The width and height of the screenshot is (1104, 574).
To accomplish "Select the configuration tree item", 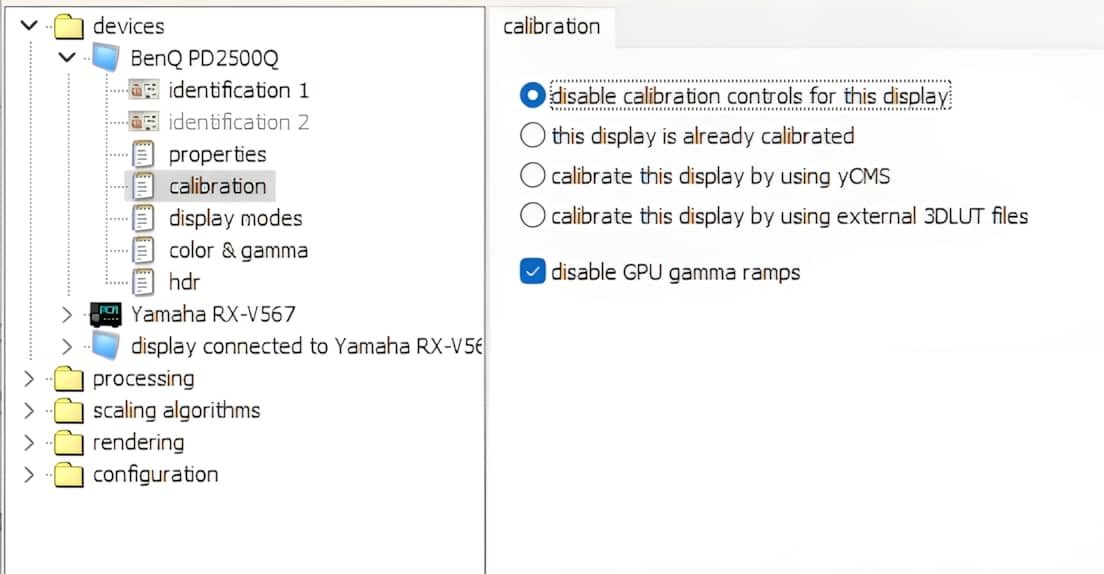I will [155, 474].
